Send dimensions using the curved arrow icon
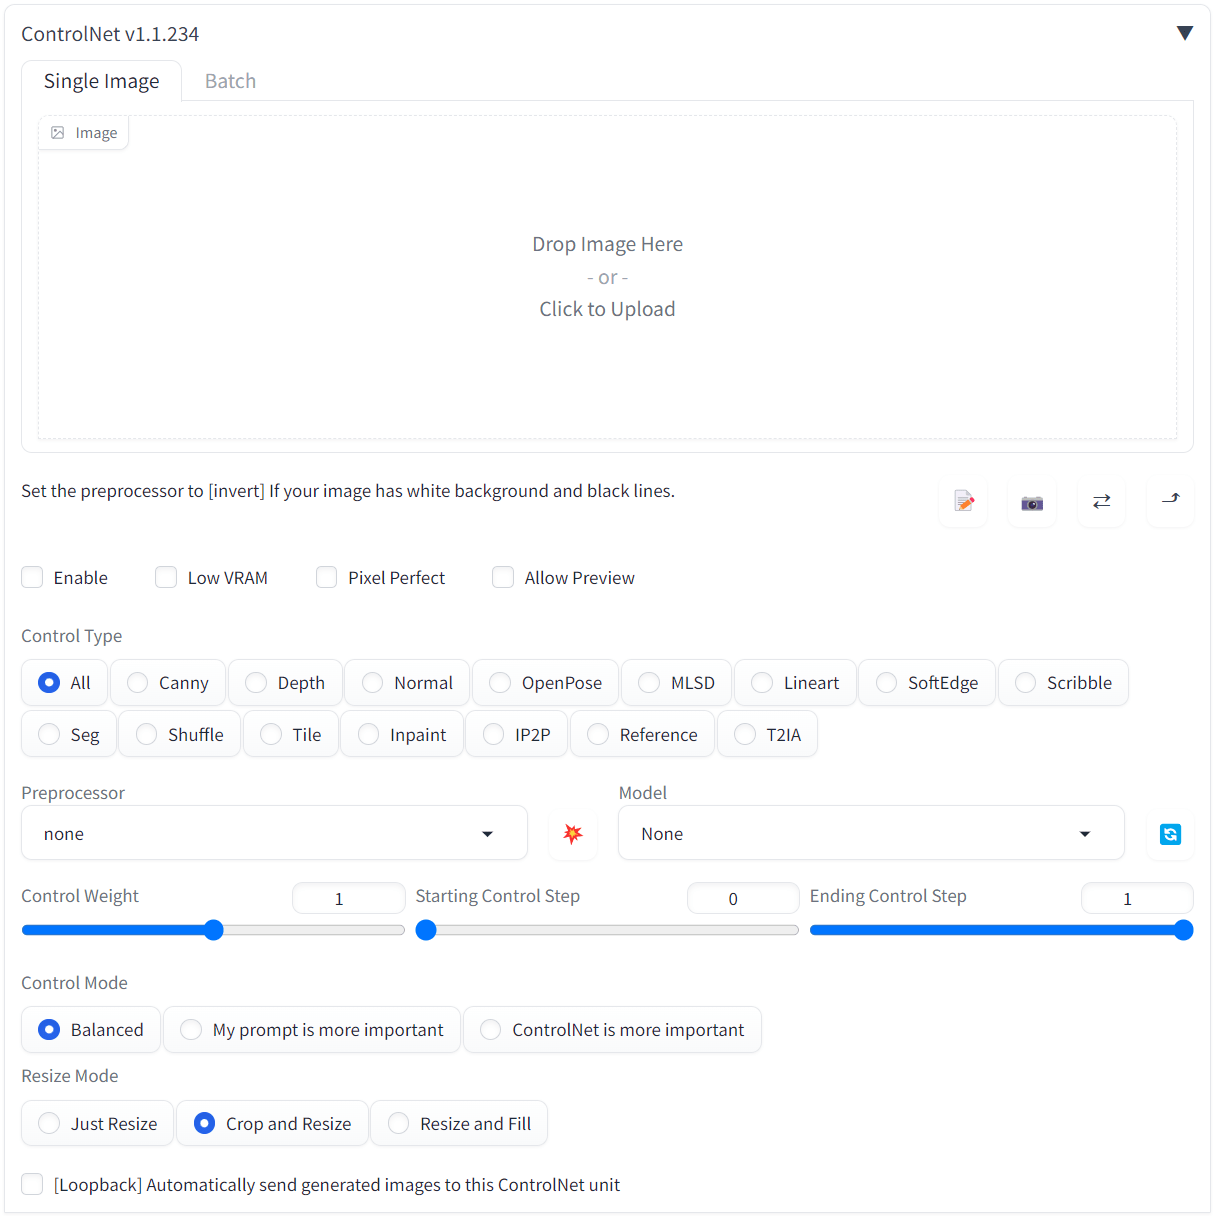The height and width of the screenshot is (1216, 1215). click(1170, 501)
